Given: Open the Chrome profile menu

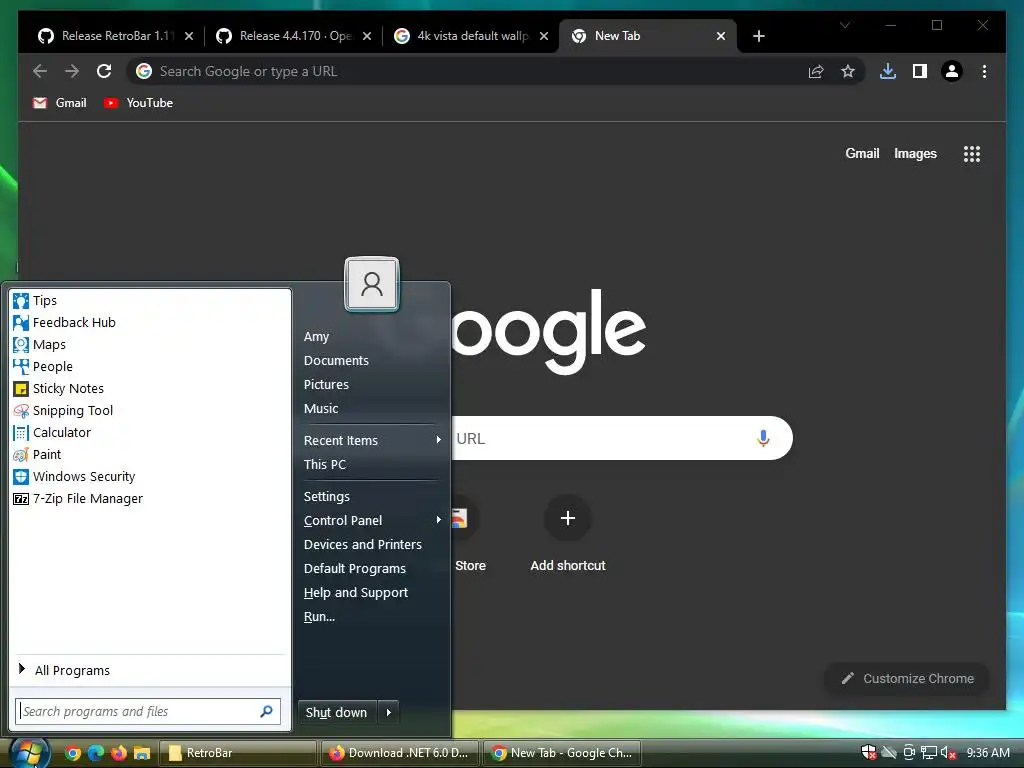Looking at the screenshot, I should 952,71.
